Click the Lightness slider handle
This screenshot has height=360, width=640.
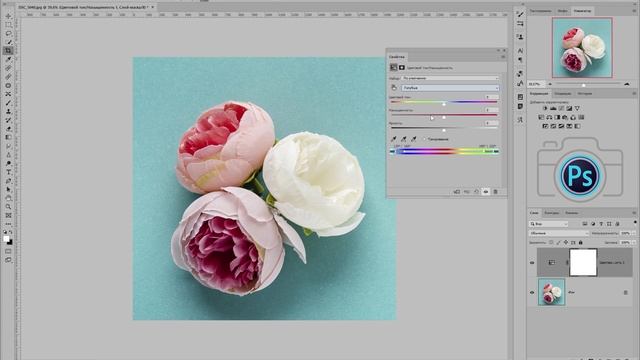(x=444, y=130)
